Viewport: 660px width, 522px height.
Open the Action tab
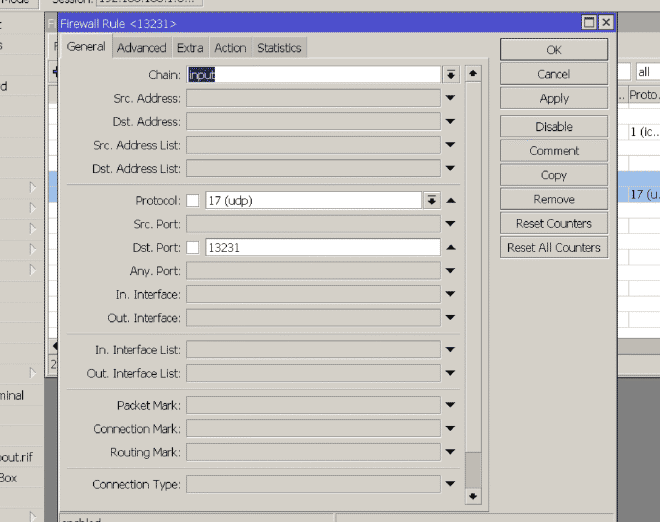(230, 48)
